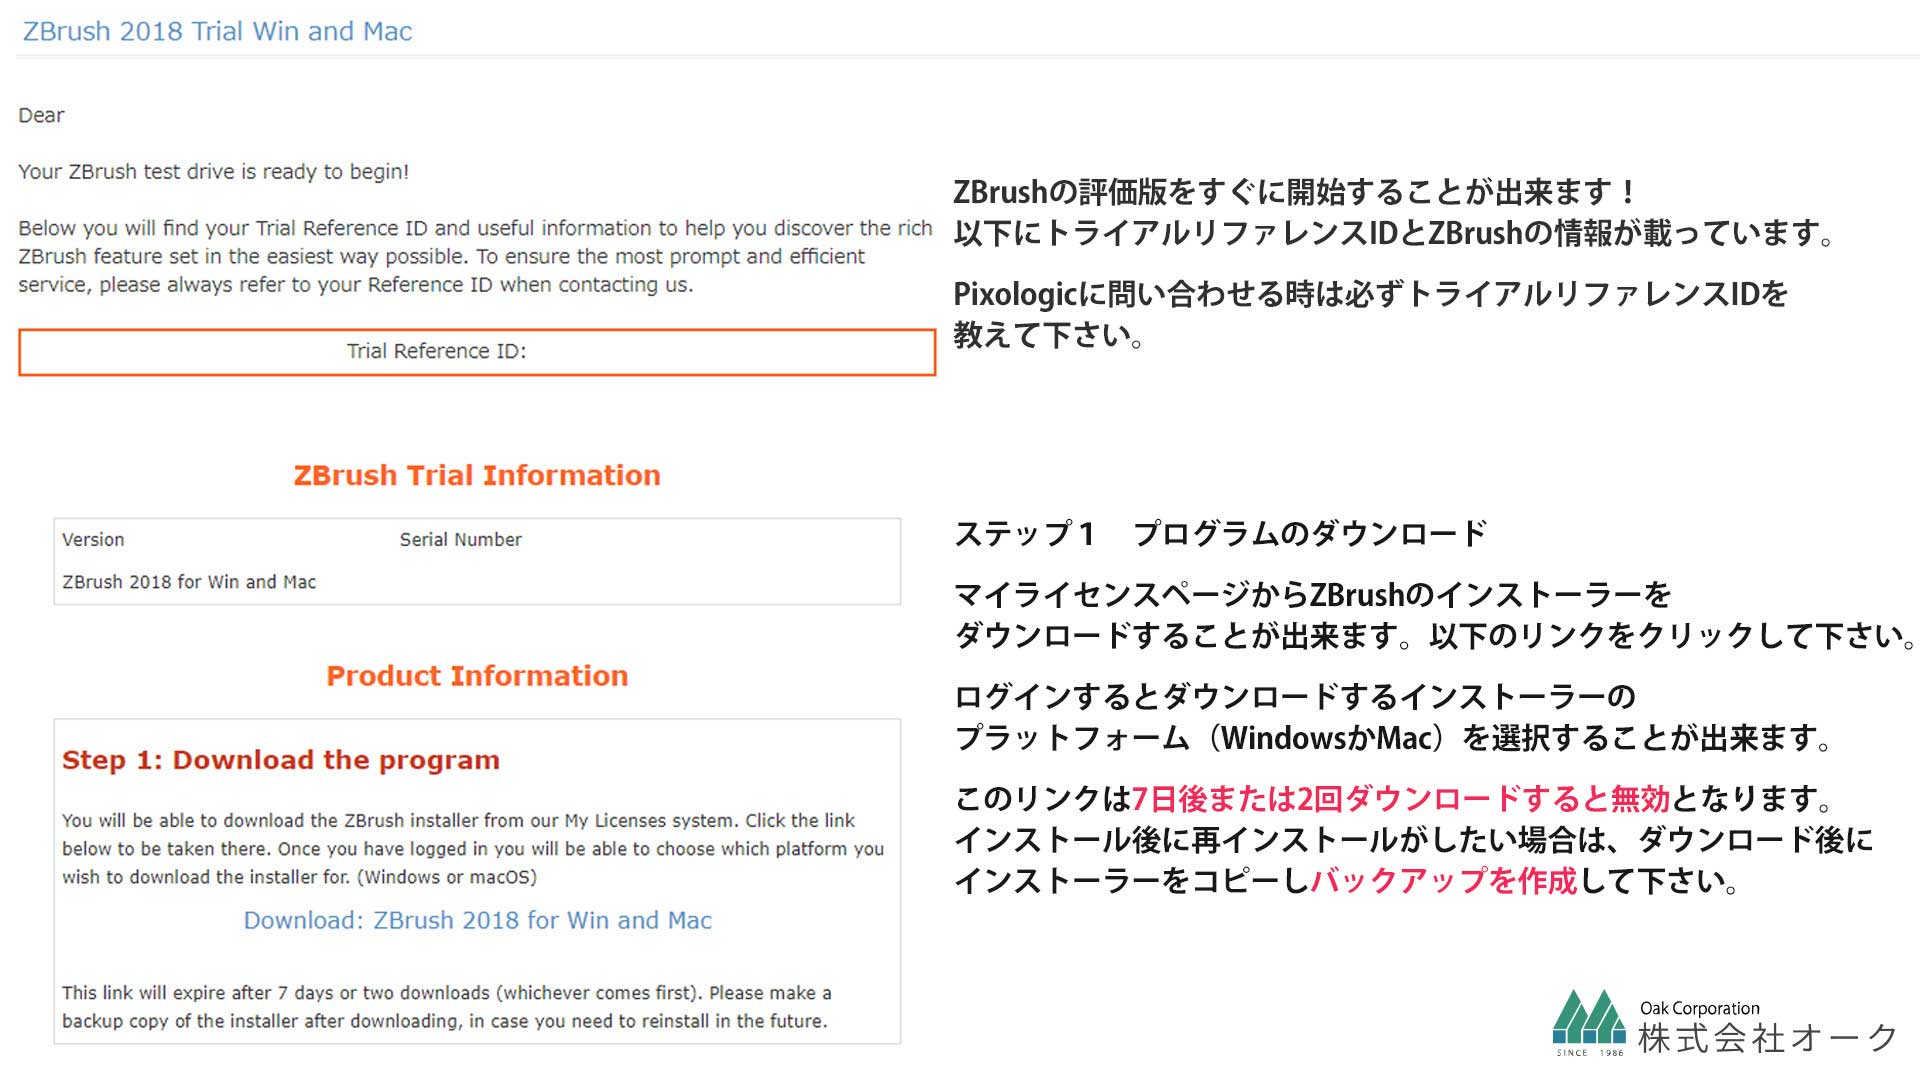Click the 'Pixologicに問い合わせる時は' sentence

coord(1371,314)
